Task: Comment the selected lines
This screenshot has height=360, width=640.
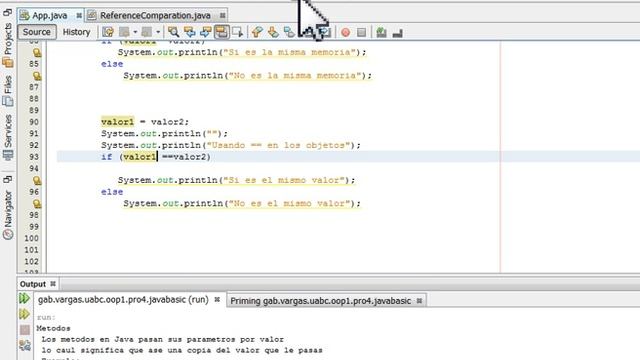Action: [381, 32]
